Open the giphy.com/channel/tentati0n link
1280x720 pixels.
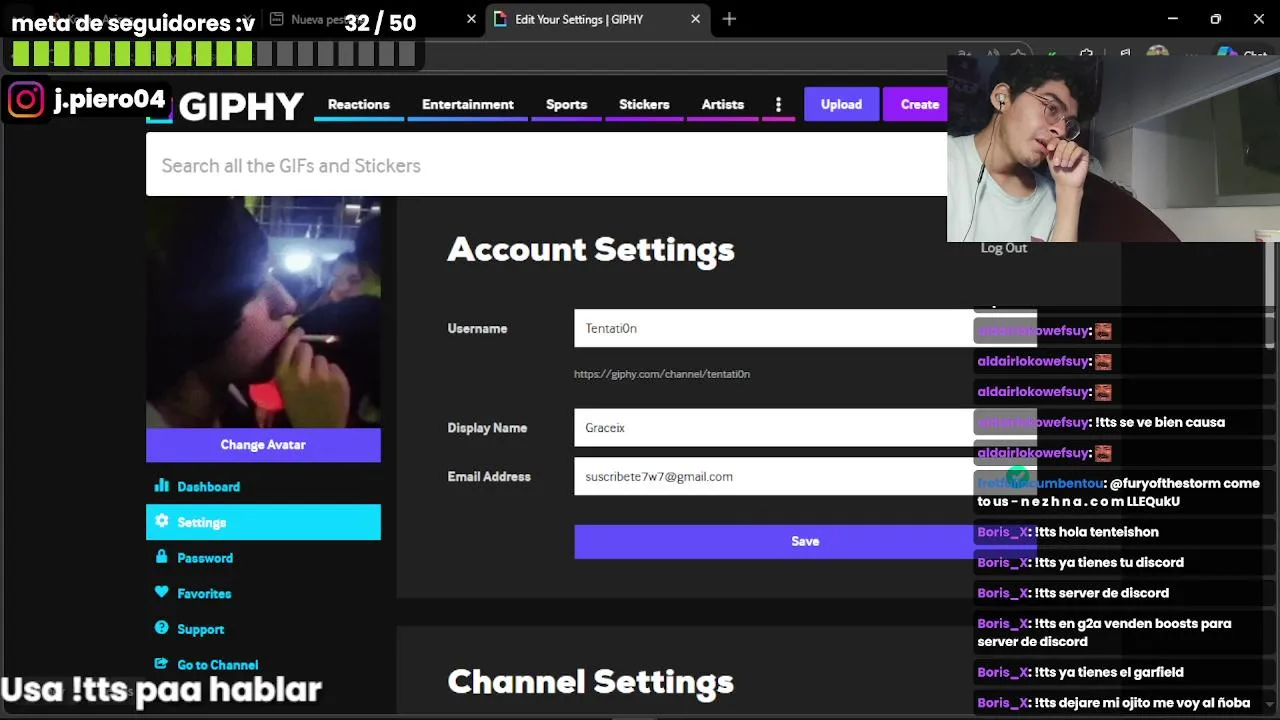pyautogui.click(x=662, y=374)
